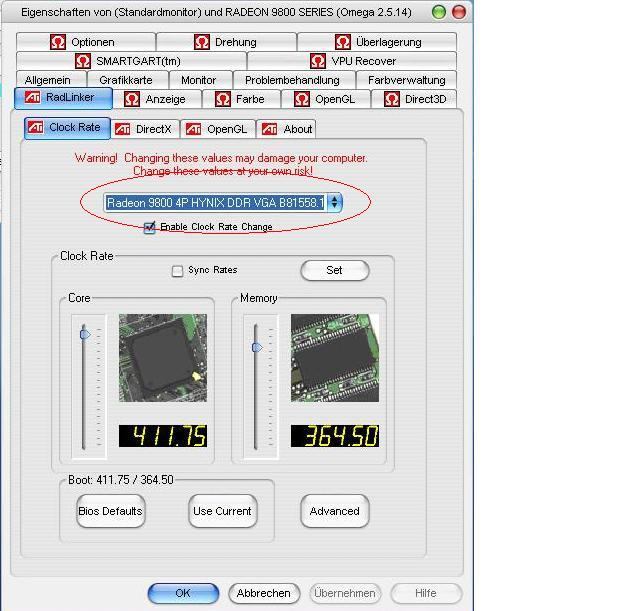Close the dialog with the red button
Viewport: 640px width, 611px height.
(x=459, y=12)
